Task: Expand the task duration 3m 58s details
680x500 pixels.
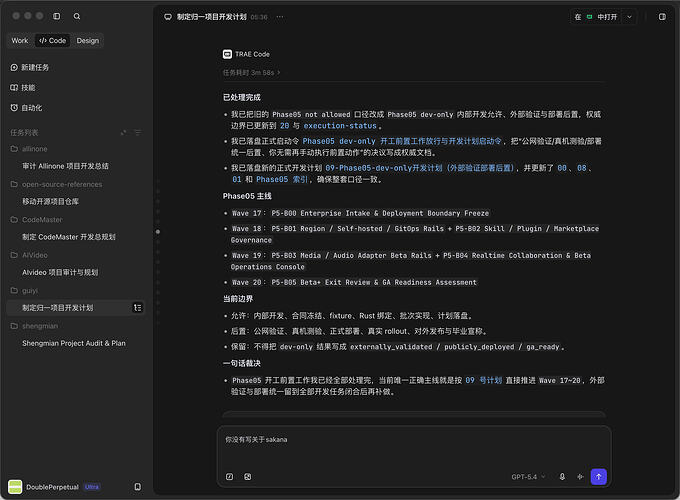Action: 252,72
